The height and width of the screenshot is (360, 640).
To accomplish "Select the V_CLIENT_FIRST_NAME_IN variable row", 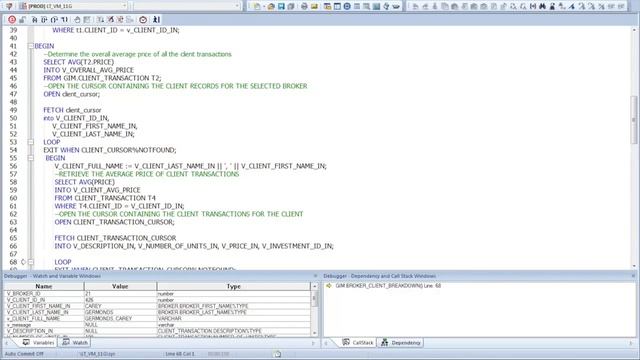I will 157,306.
